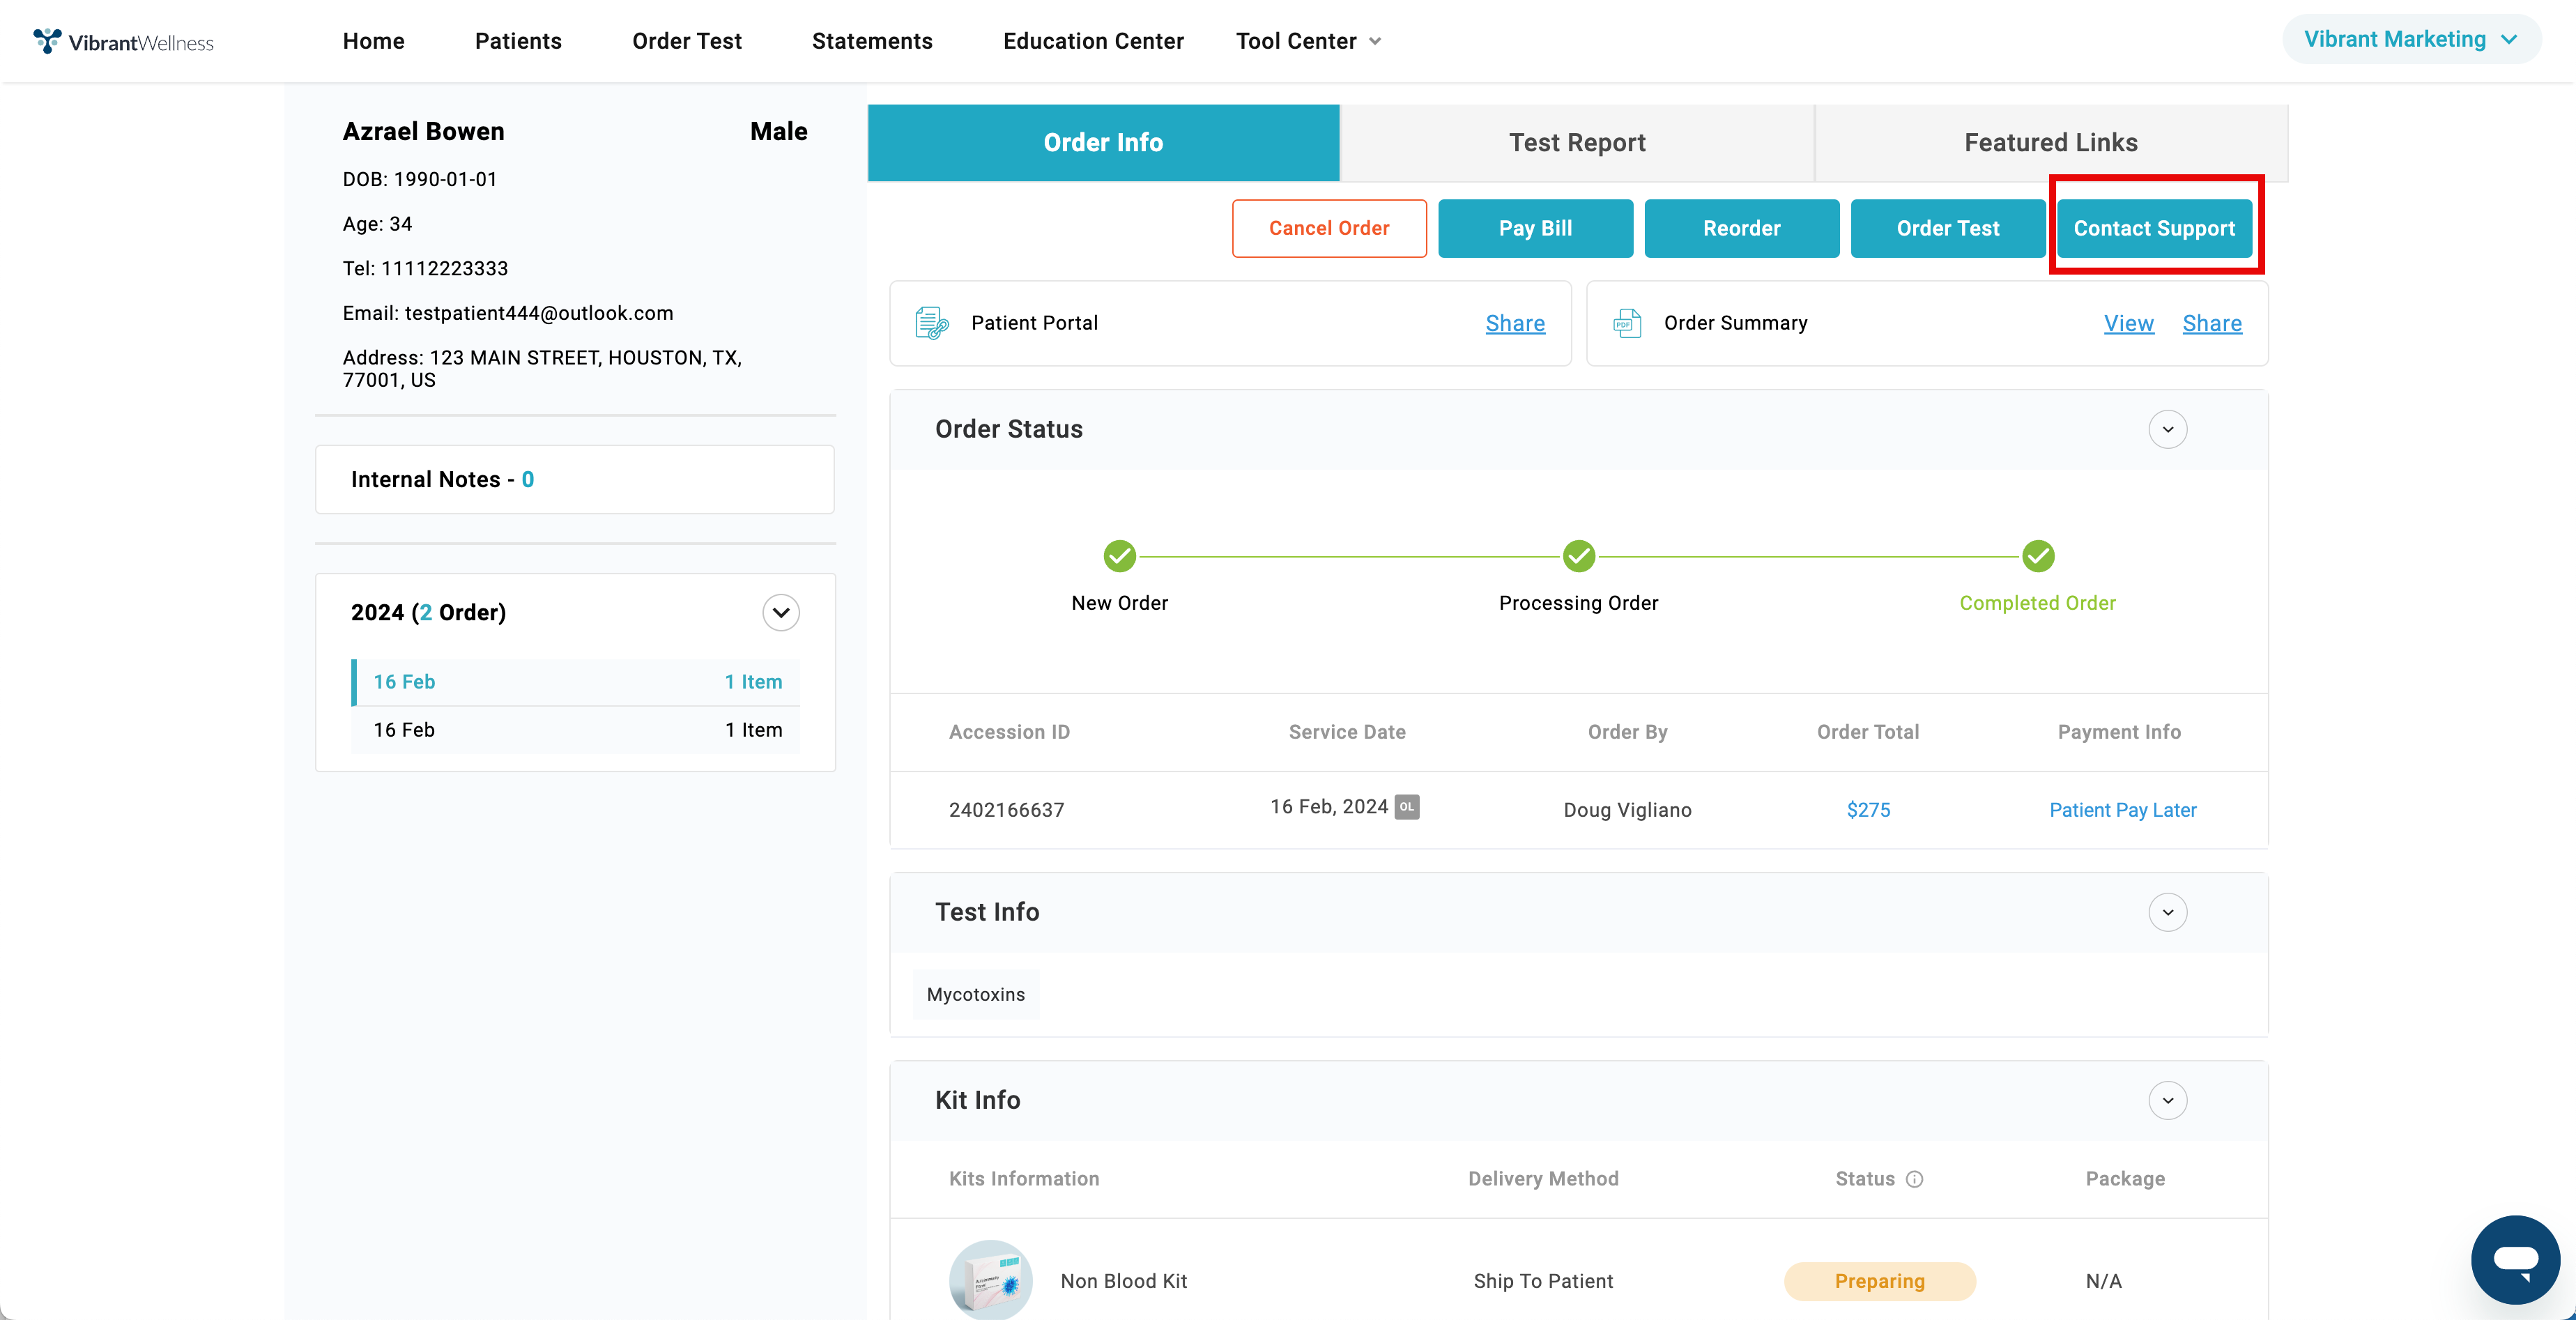View the Order Summary
Image resolution: width=2576 pixels, height=1320 pixels.
[x=2128, y=323]
